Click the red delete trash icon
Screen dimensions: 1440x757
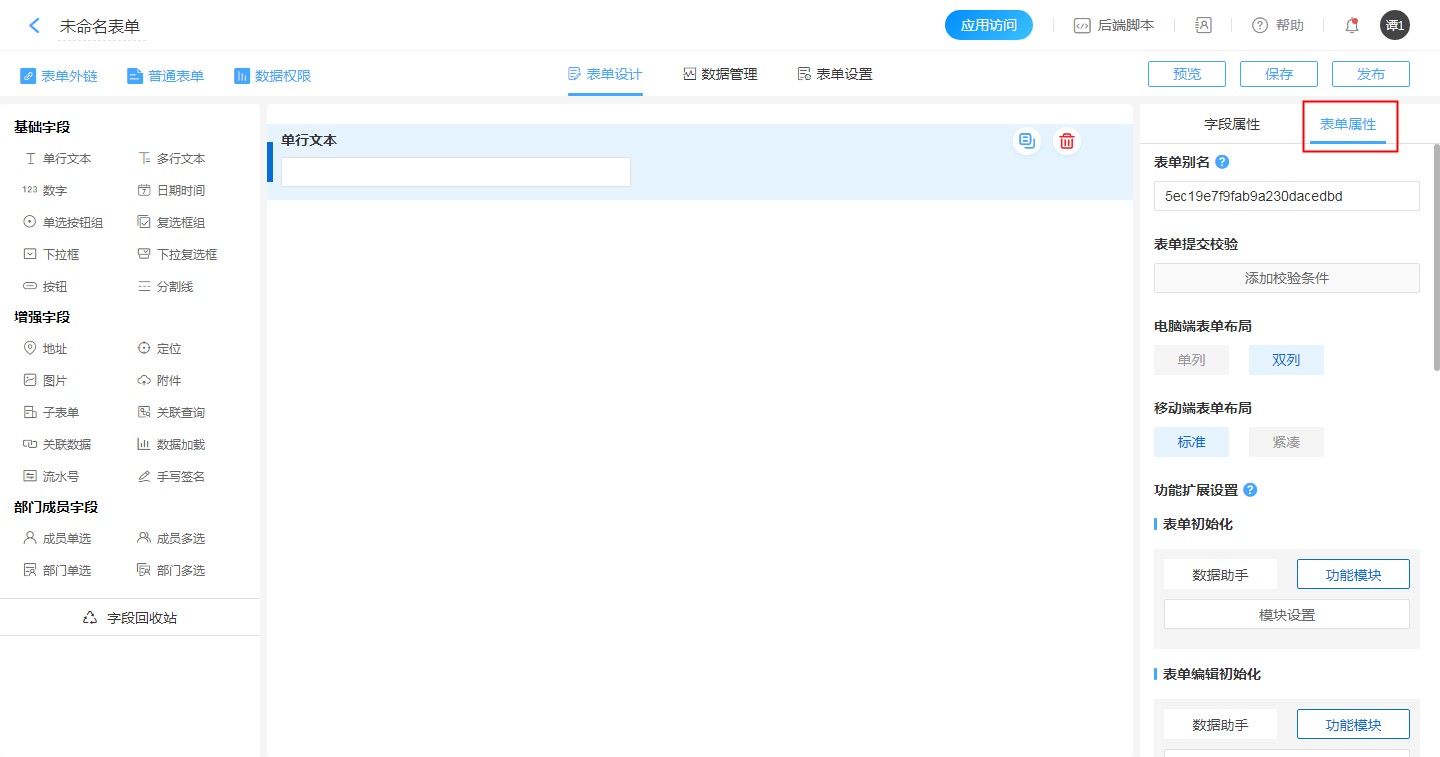tap(1067, 141)
